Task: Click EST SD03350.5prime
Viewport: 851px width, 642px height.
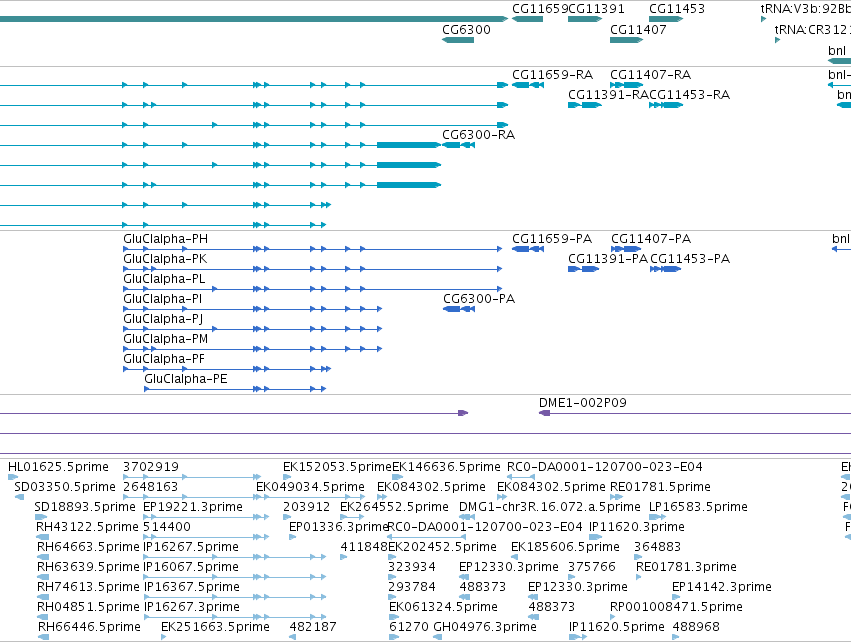Action: [x=65, y=487]
